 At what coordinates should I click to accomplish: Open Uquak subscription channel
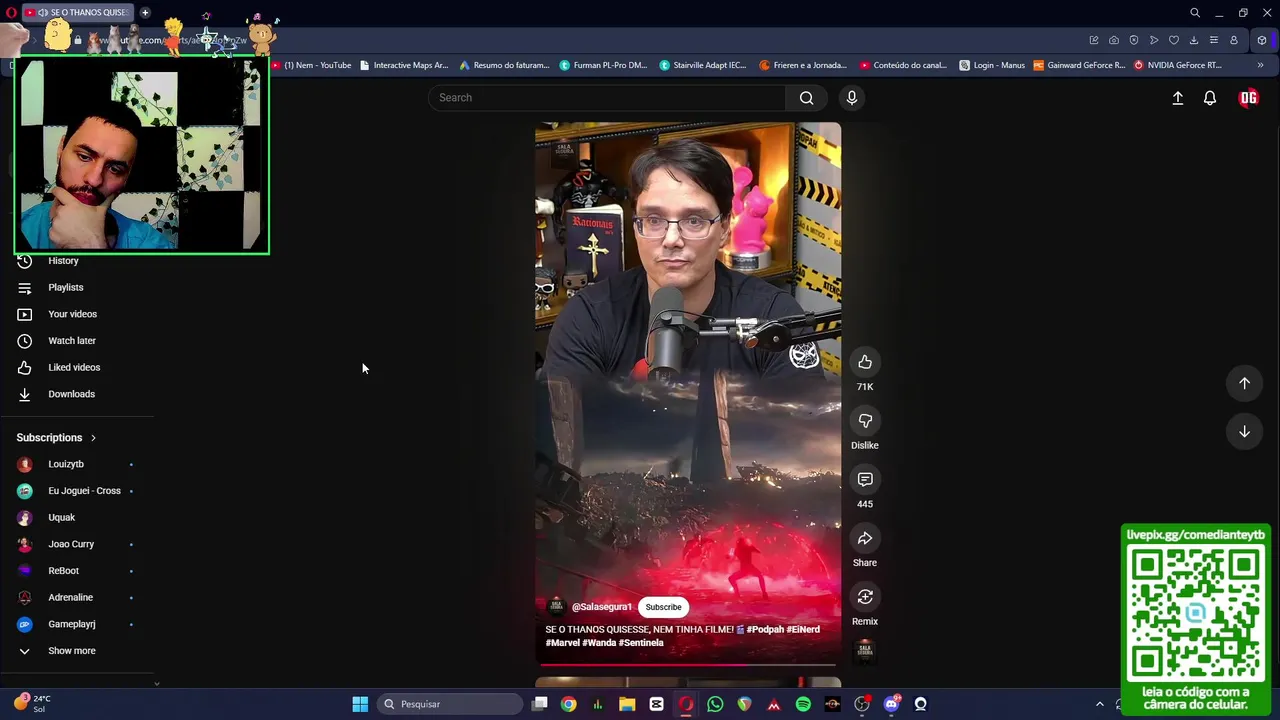(x=61, y=518)
